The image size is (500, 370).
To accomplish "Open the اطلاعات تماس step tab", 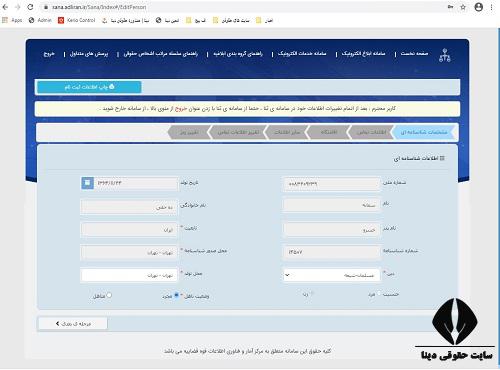I will tap(371, 132).
